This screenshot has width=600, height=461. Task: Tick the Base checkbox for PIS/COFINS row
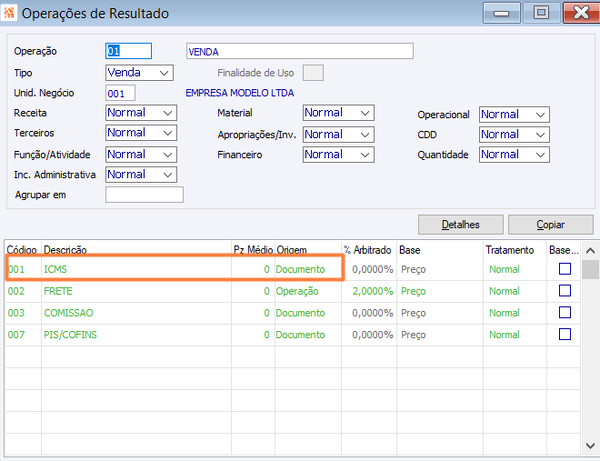click(565, 334)
